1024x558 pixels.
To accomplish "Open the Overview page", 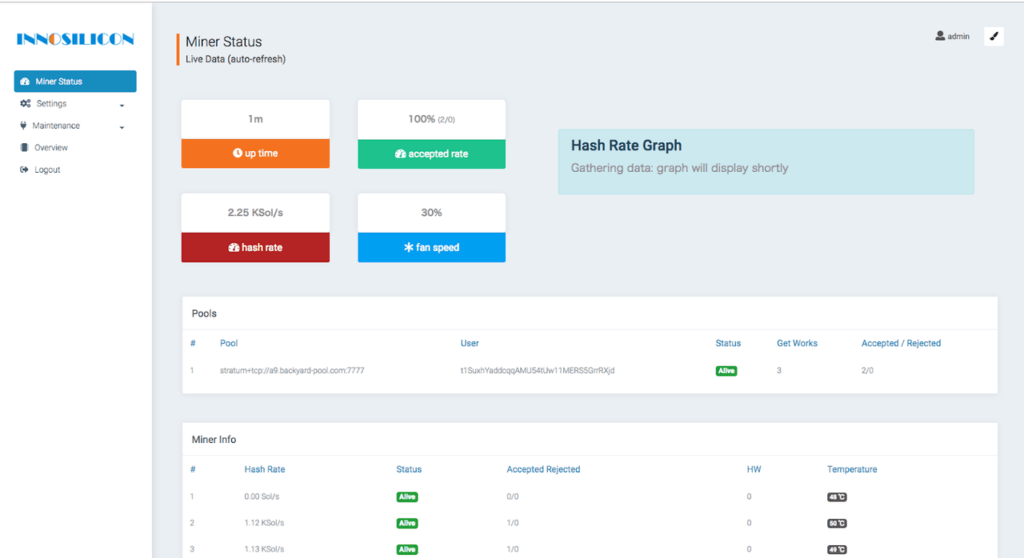I will point(51,148).
